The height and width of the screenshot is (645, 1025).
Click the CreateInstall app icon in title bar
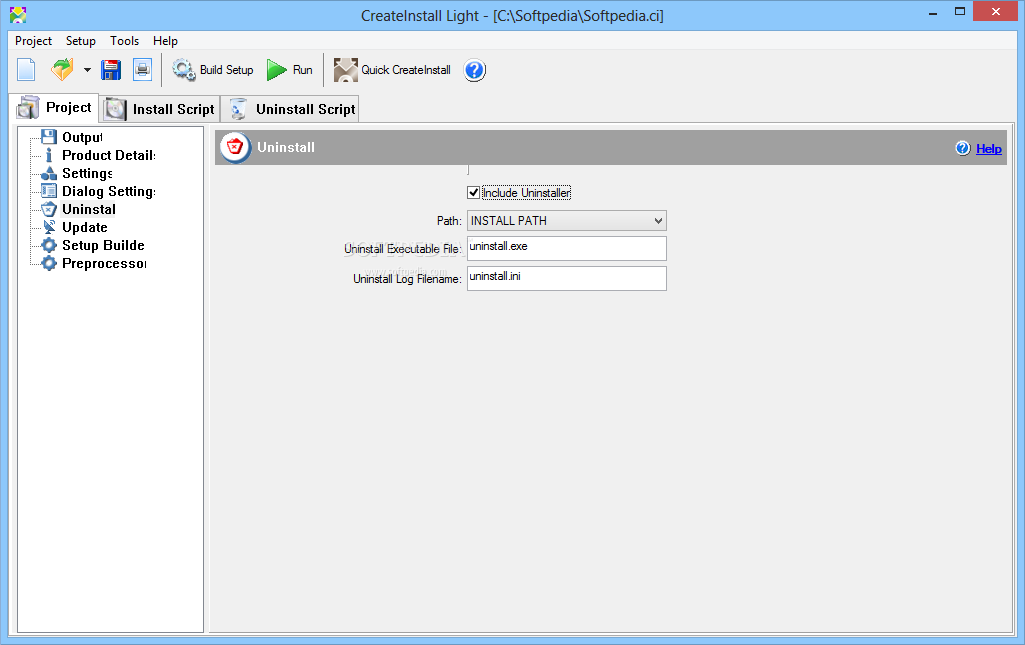point(18,14)
